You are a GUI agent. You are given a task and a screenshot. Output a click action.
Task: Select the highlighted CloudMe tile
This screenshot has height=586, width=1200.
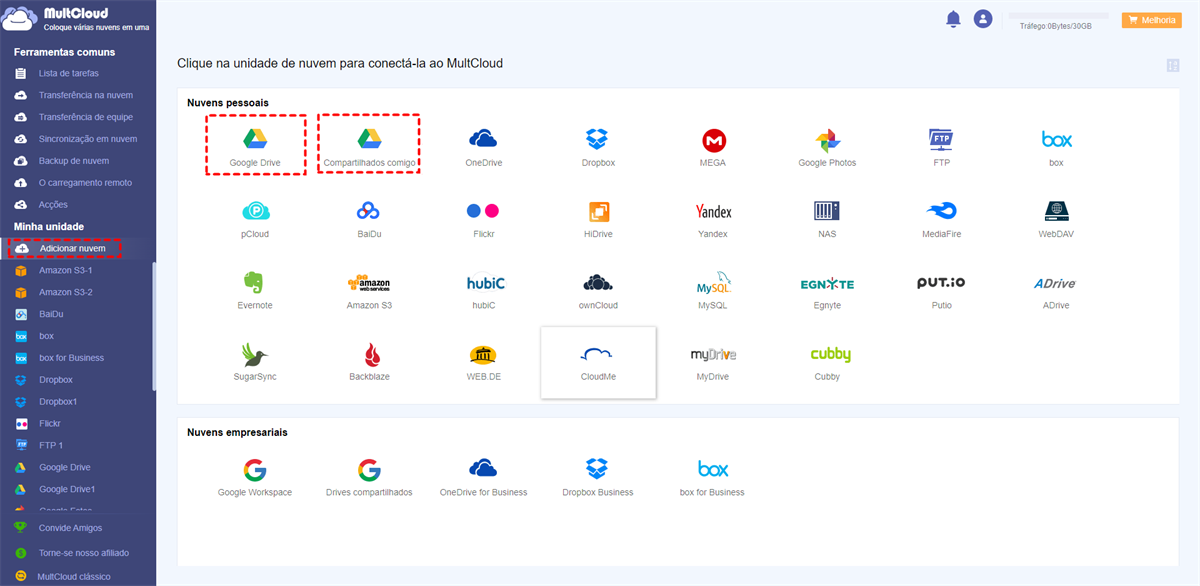click(598, 363)
